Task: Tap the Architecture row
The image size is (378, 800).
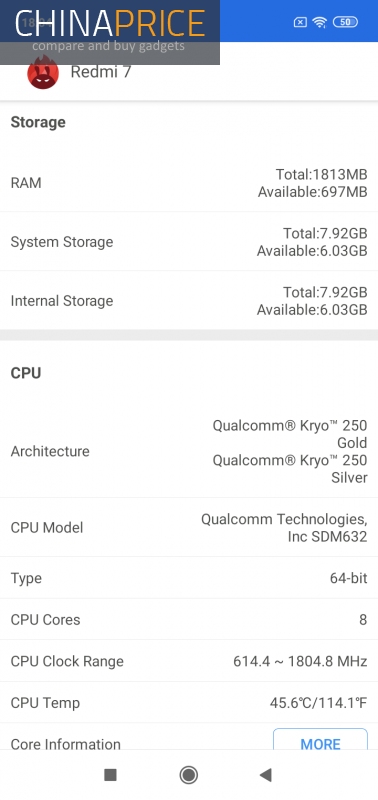Action: (189, 451)
